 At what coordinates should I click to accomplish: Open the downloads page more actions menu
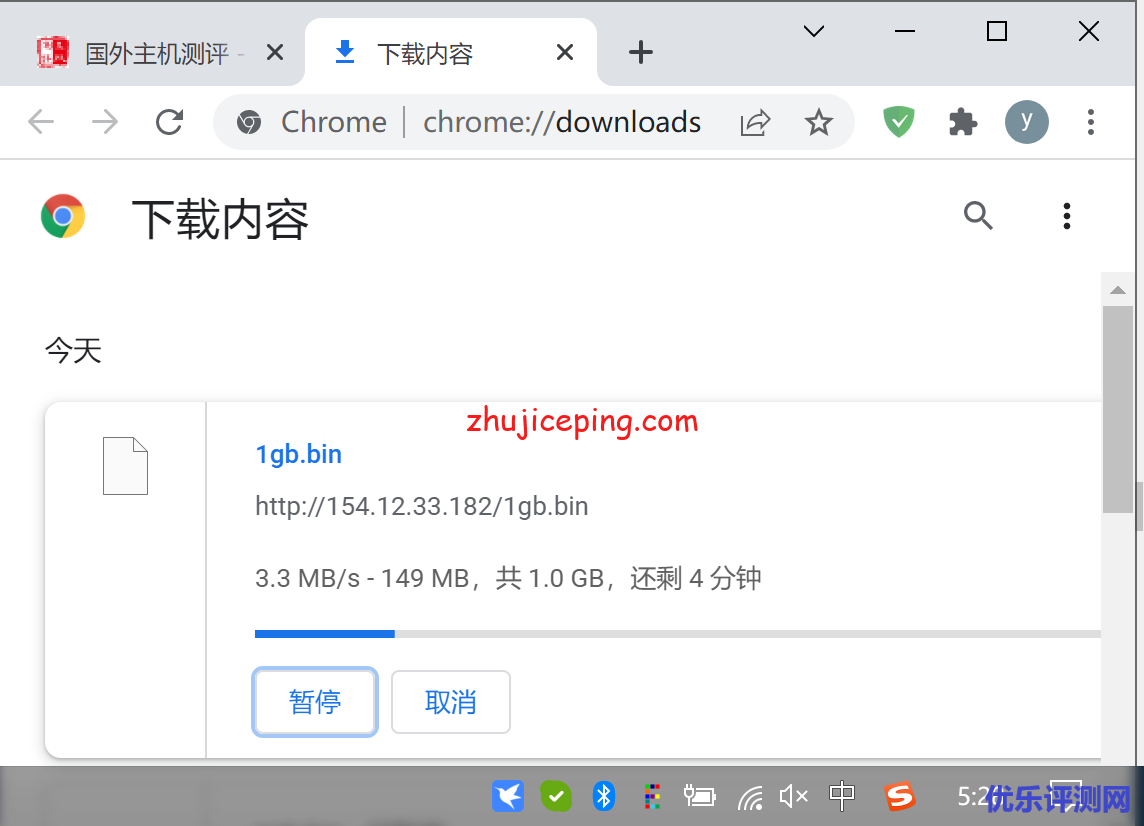click(x=1067, y=216)
